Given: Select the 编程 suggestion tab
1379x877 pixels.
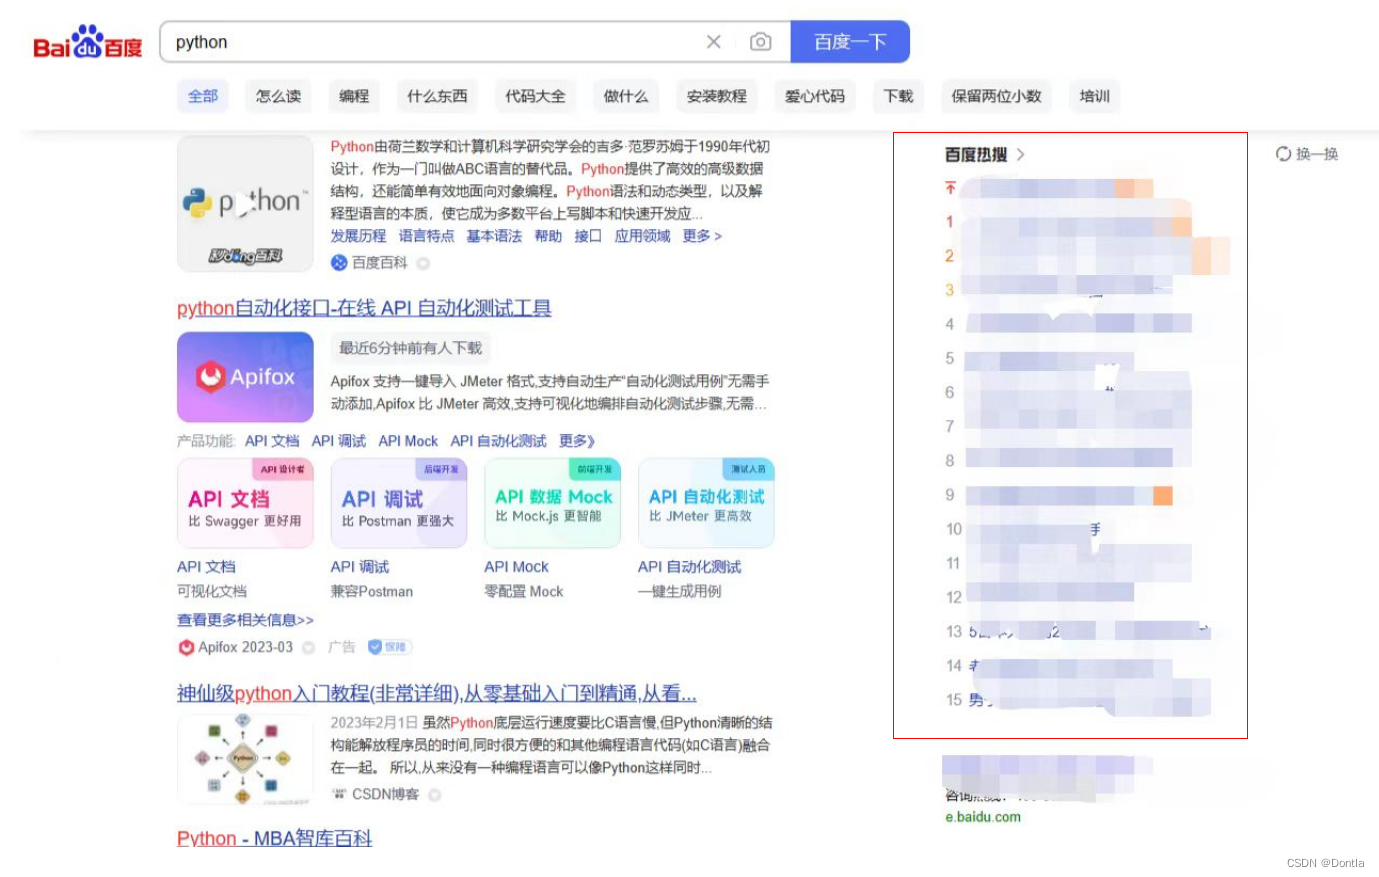Looking at the screenshot, I should [x=354, y=96].
